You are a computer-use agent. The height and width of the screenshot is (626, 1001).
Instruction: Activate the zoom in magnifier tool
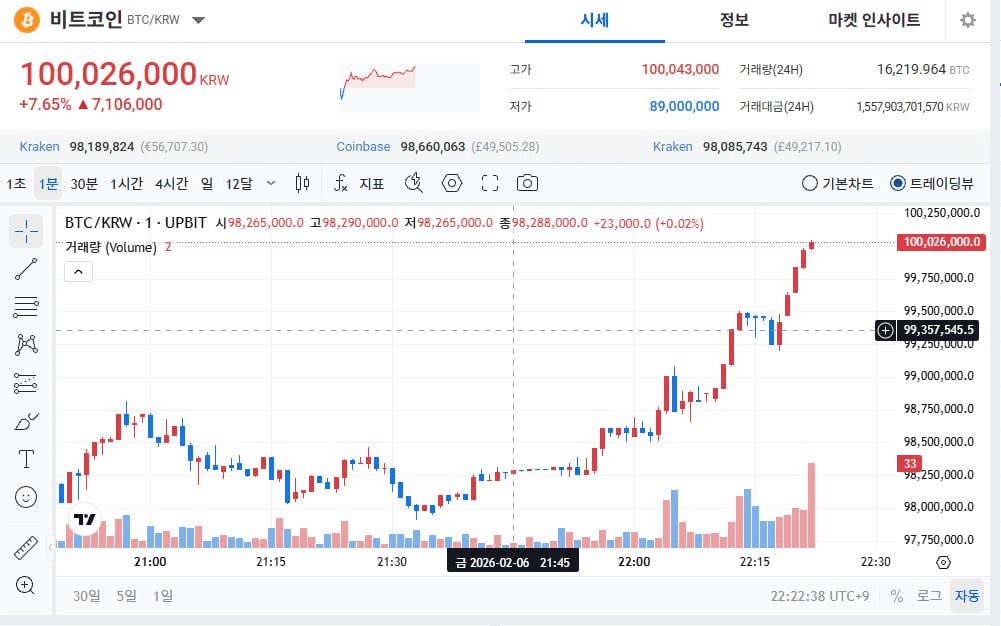[26, 585]
